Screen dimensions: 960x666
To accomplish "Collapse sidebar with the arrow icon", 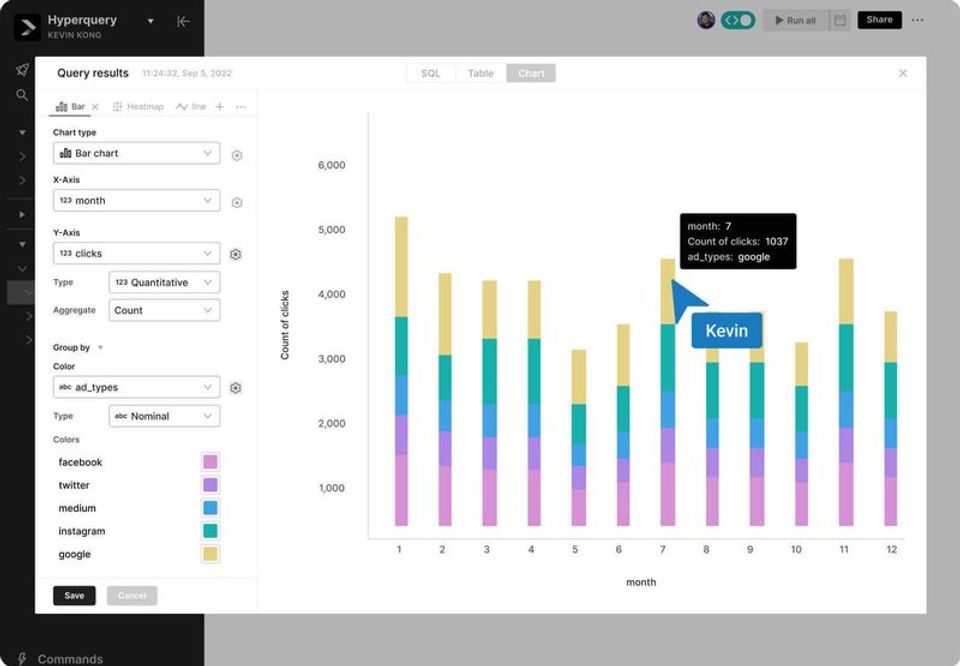I will 183,21.
